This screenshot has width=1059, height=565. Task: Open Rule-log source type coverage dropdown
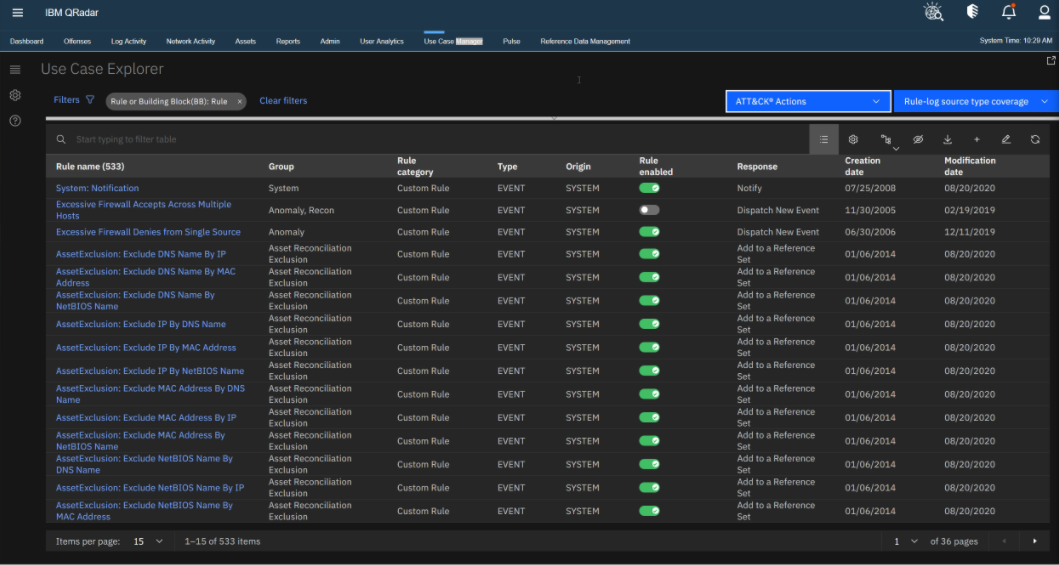pyautogui.click(x=975, y=101)
